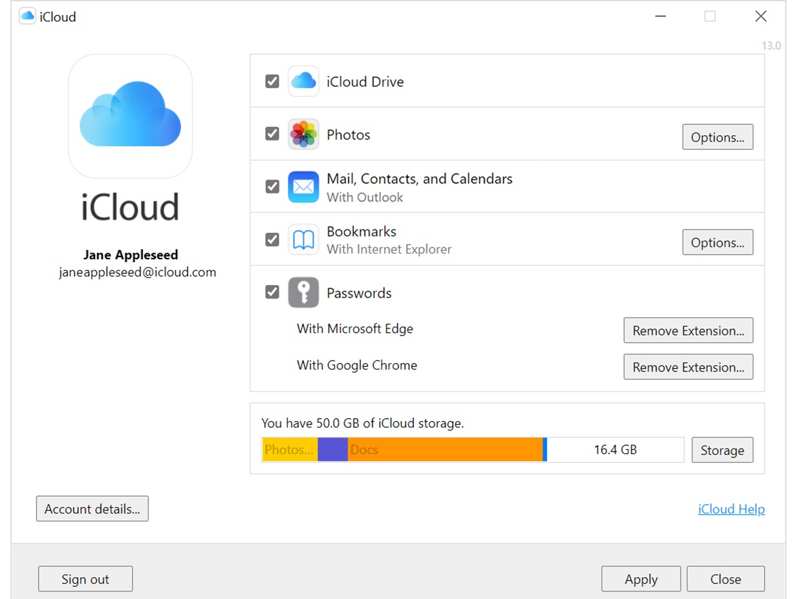This screenshot has height=599, width=800.
Task: Click yellow Photos segment of storage bar
Action: click(x=290, y=450)
